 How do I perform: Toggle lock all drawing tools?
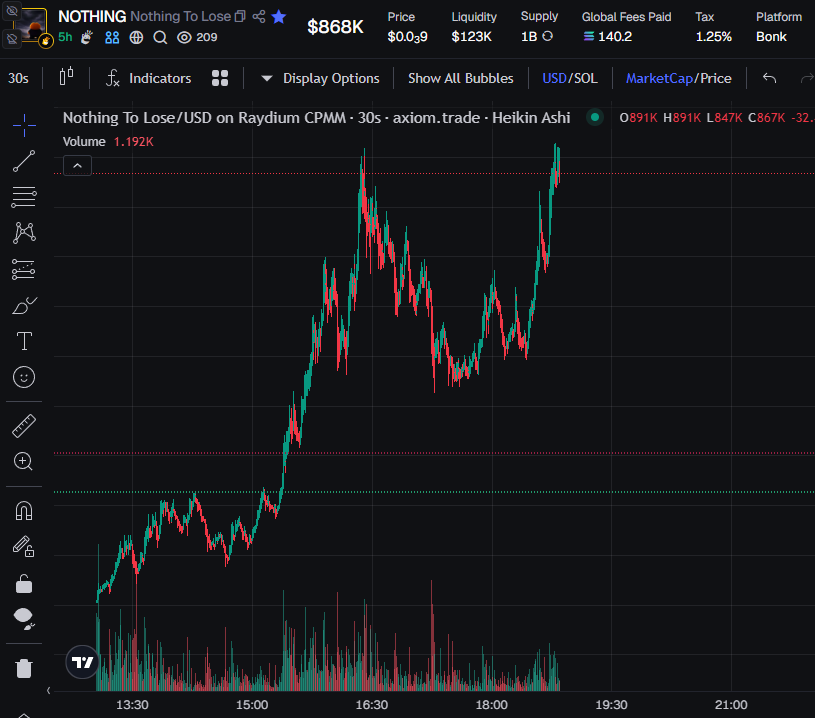24,584
